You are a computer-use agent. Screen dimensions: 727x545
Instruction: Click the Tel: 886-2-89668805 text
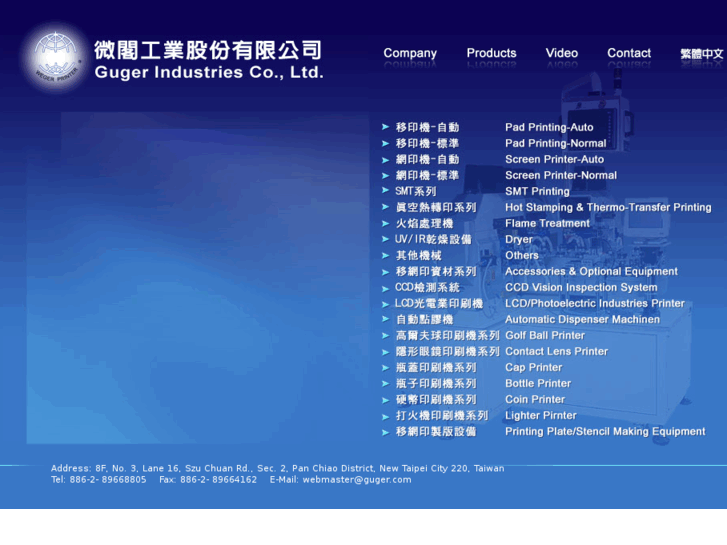coord(98,480)
